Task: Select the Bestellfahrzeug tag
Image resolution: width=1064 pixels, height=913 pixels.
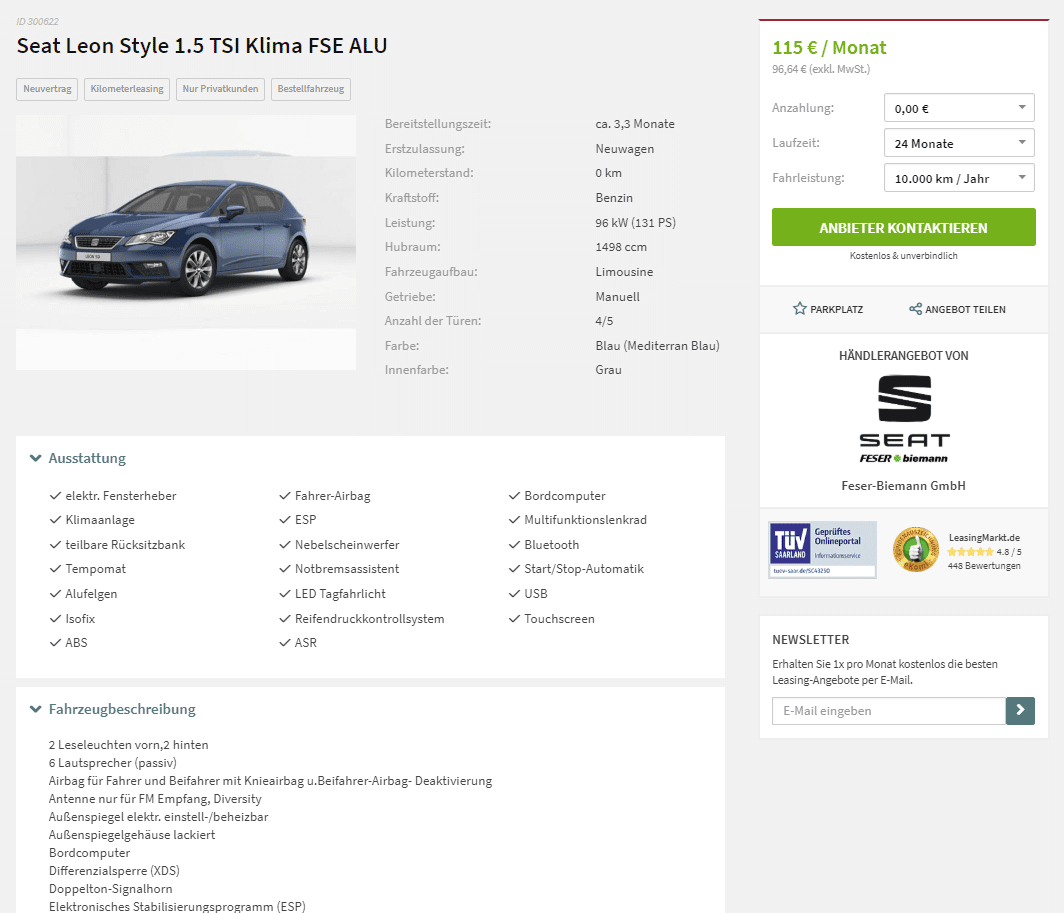Action: point(311,89)
